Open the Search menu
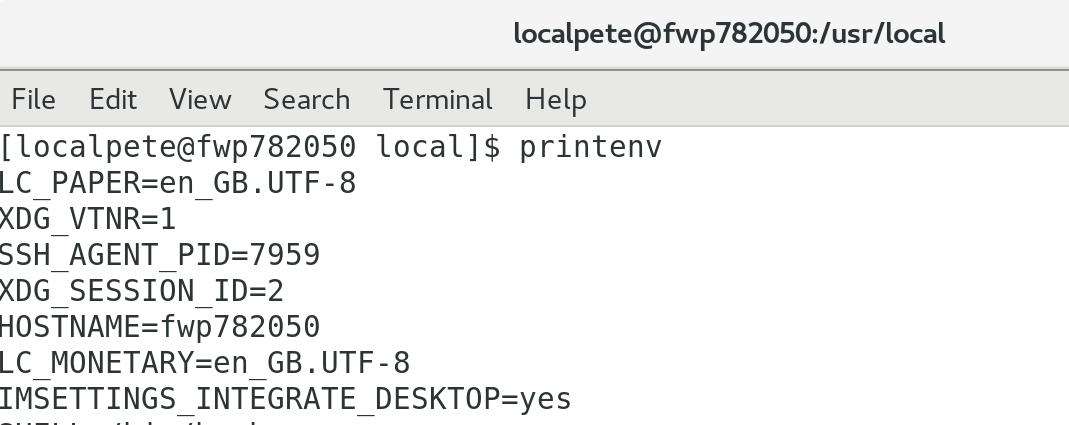The image size is (1069, 425). tap(307, 100)
